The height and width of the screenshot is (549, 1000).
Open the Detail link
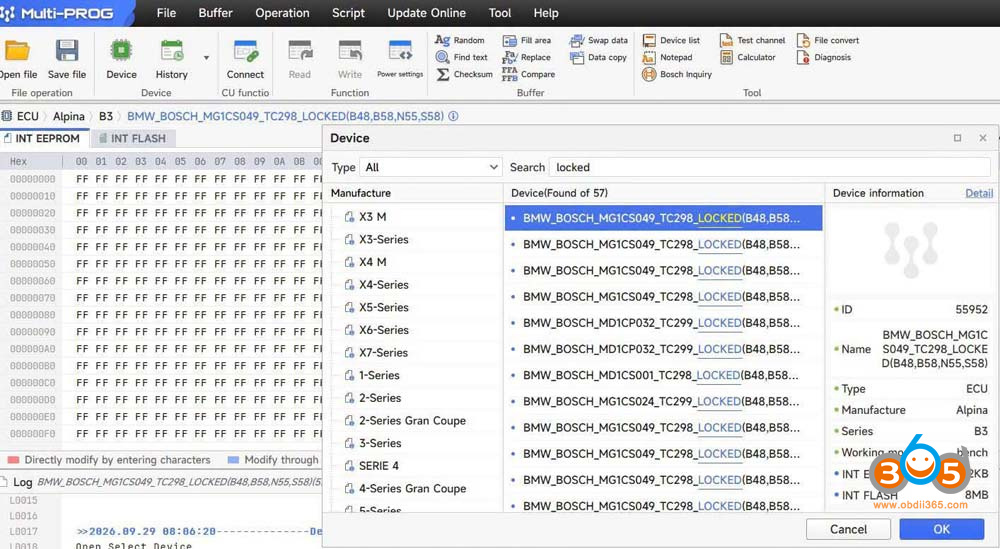point(979,193)
